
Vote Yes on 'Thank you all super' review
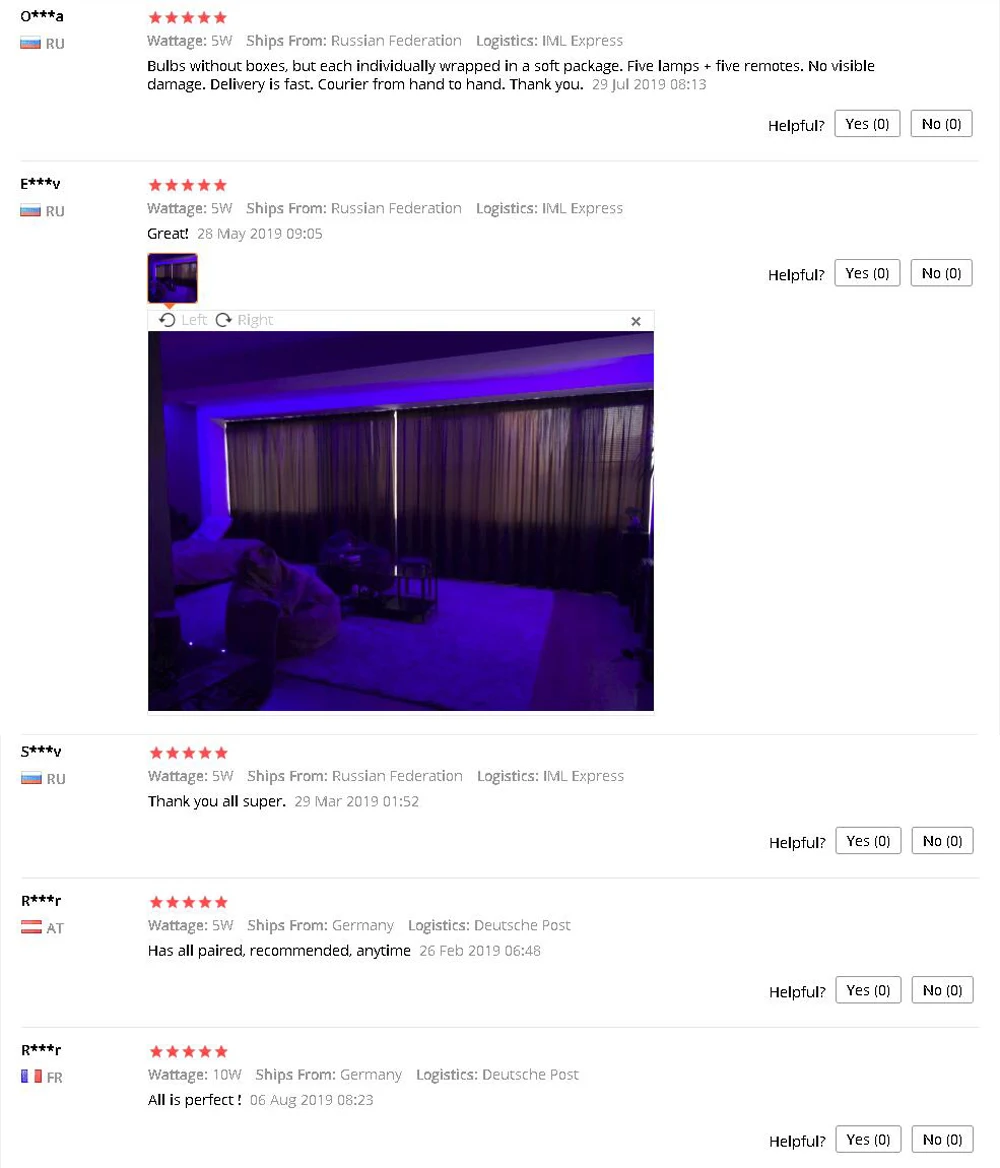[x=868, y=840]
